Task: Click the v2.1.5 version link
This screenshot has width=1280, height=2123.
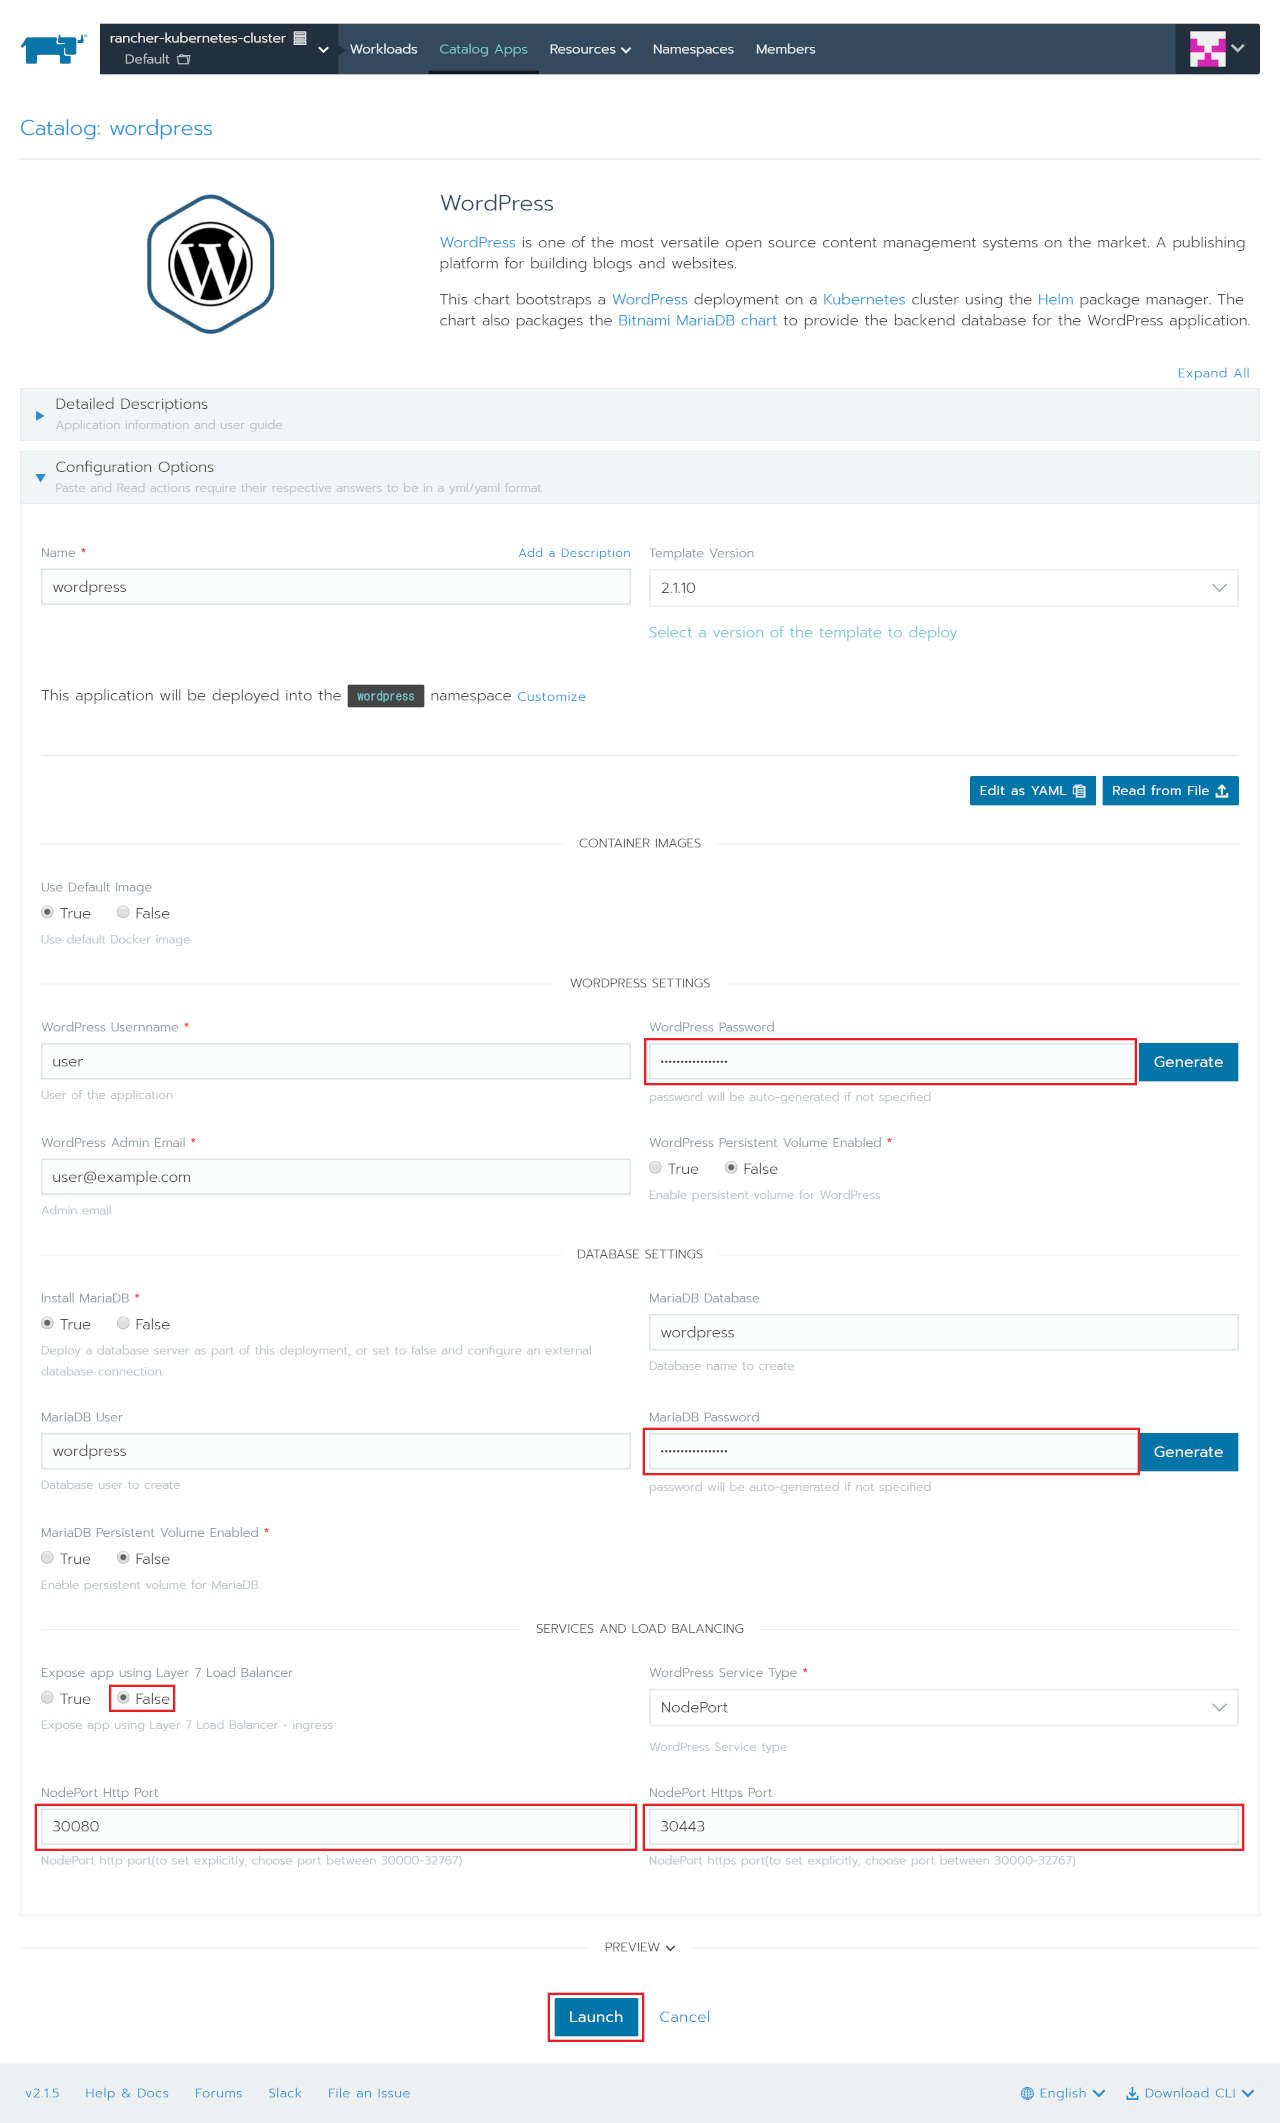Action: pos(42,2093)
